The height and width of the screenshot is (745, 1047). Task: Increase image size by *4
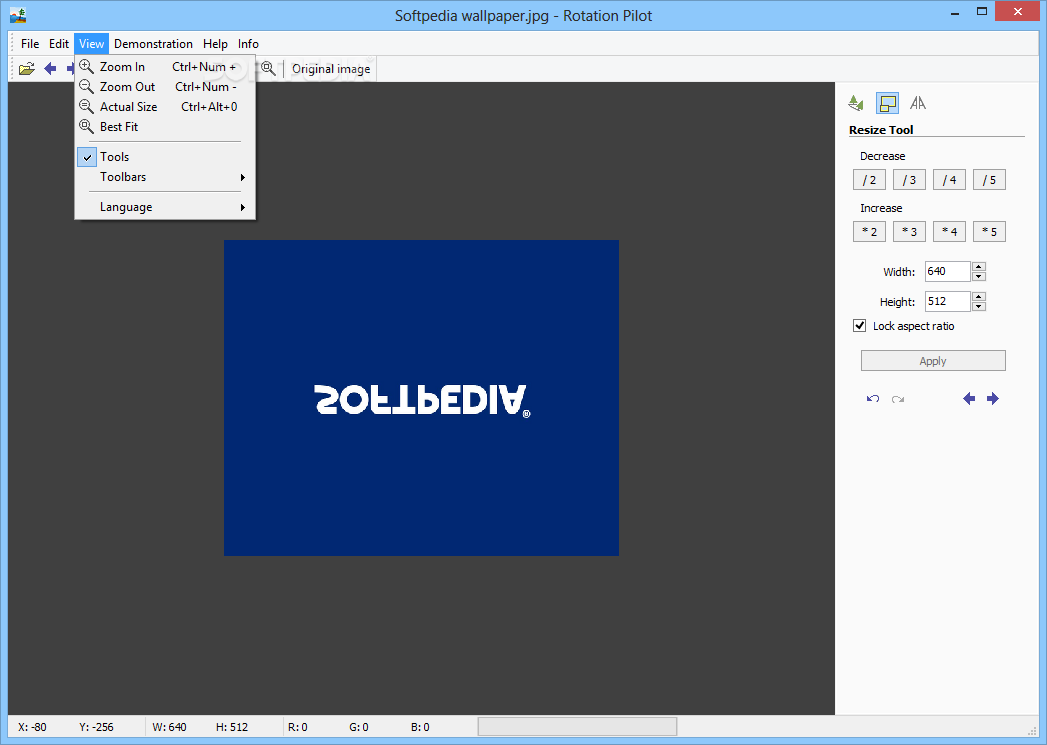tap(950, 232)
